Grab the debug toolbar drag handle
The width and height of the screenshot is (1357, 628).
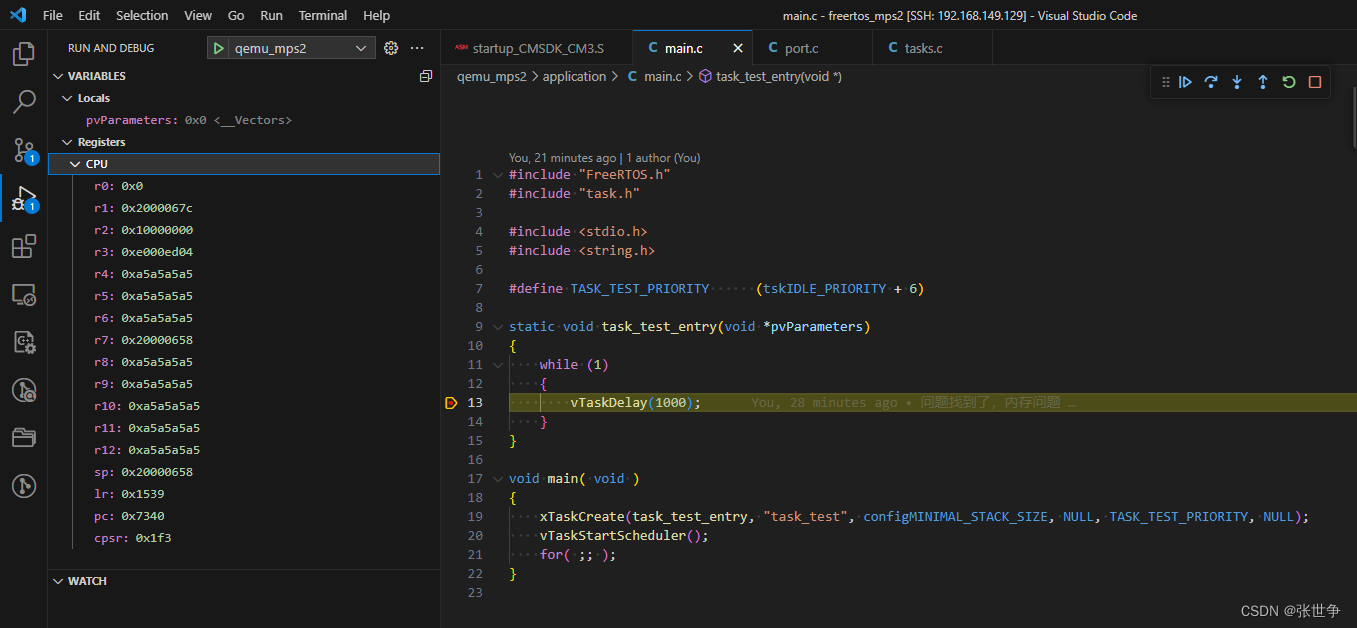point(1165,82)
